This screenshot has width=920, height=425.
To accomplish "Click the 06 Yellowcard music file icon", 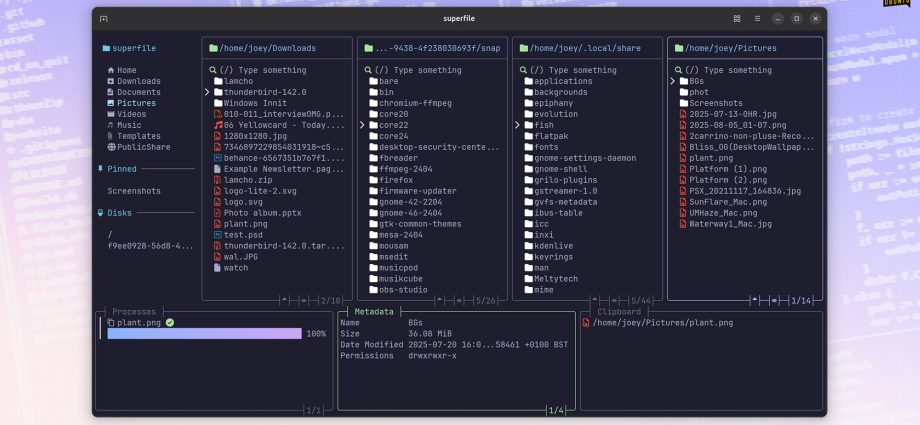I will click(x=218, y=125).
